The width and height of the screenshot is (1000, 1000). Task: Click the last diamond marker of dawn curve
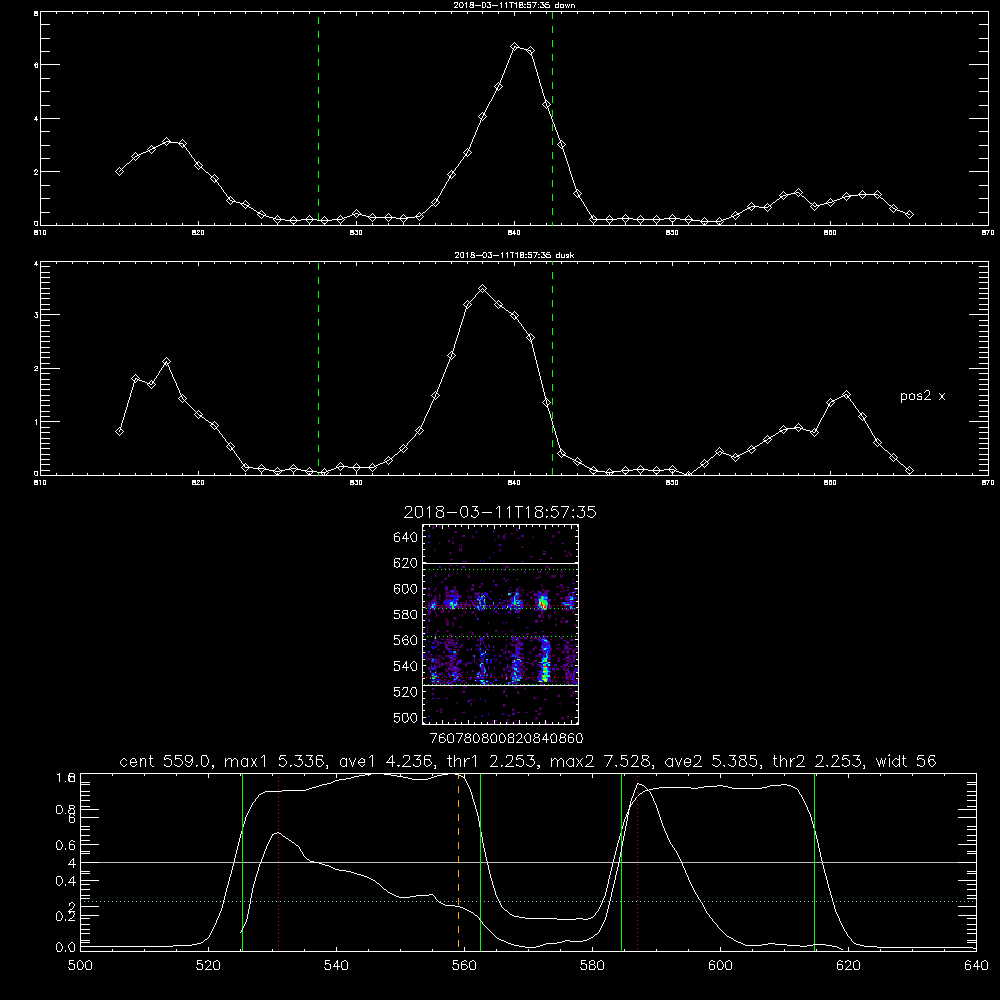tap(909, 215)
